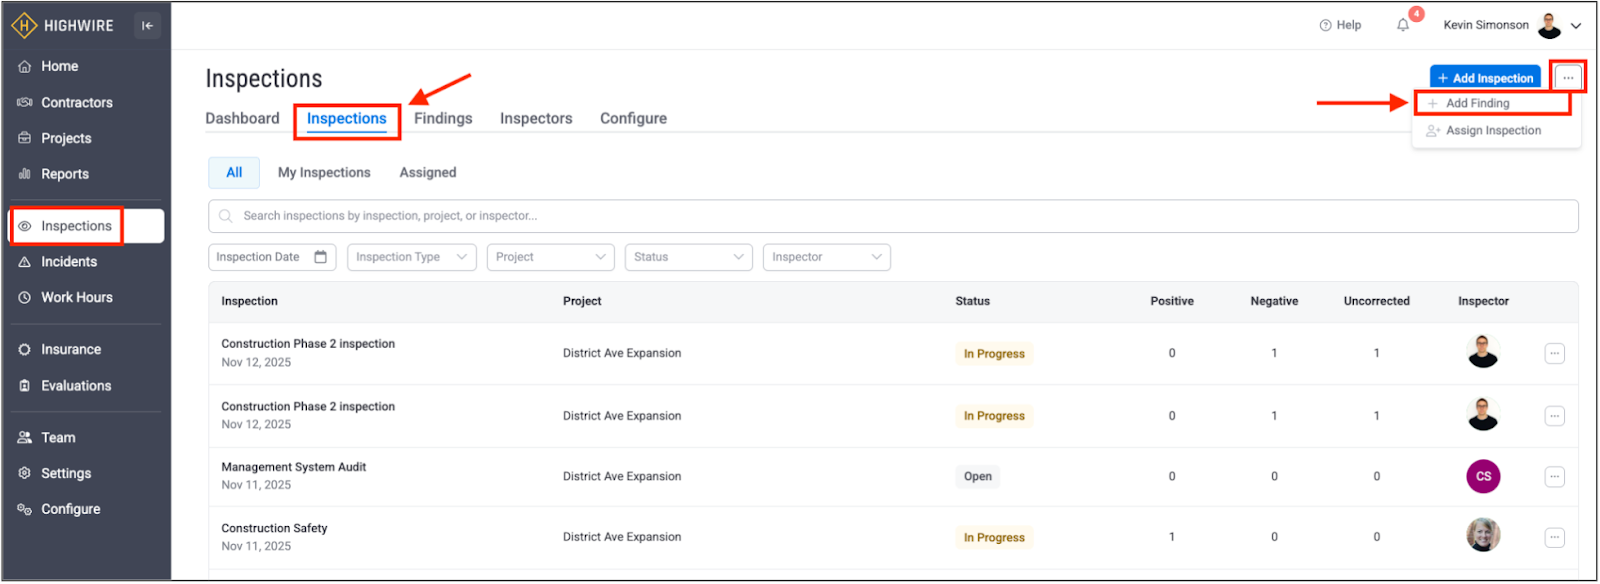Open row actions for Management System Audit
The image size is (1600, 584).
[x=1554, y=477]
